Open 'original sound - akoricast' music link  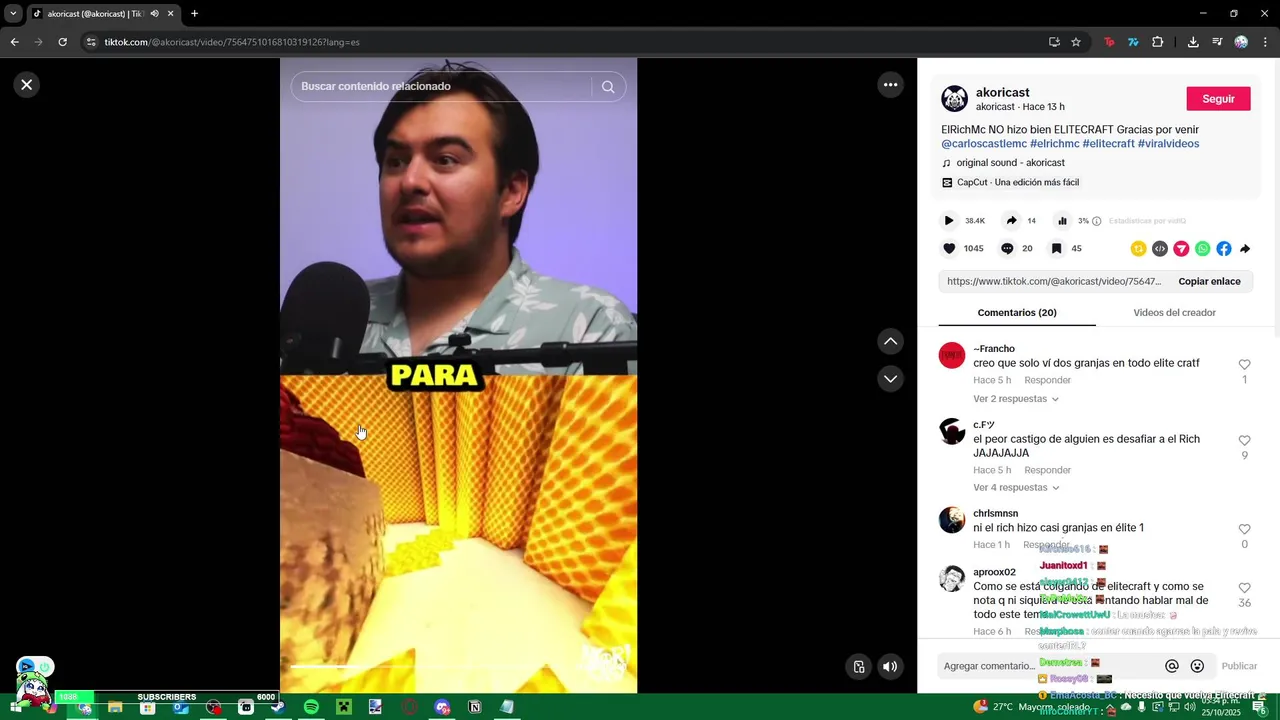[x=1010, y=163]
